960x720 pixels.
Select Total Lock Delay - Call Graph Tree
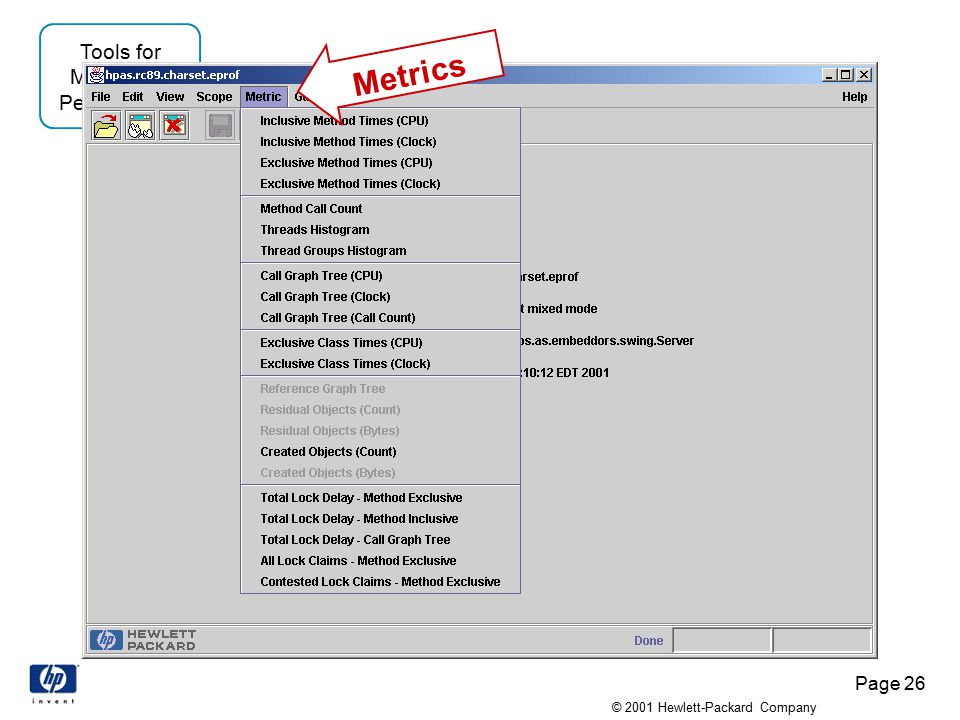(380, 539)
